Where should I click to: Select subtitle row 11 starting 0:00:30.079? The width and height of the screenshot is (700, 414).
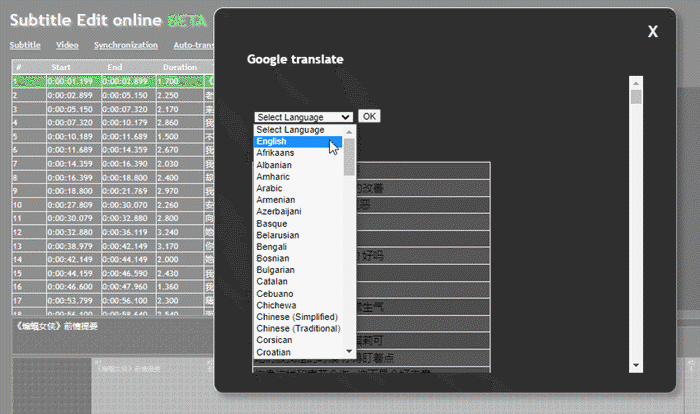point(113,218)
